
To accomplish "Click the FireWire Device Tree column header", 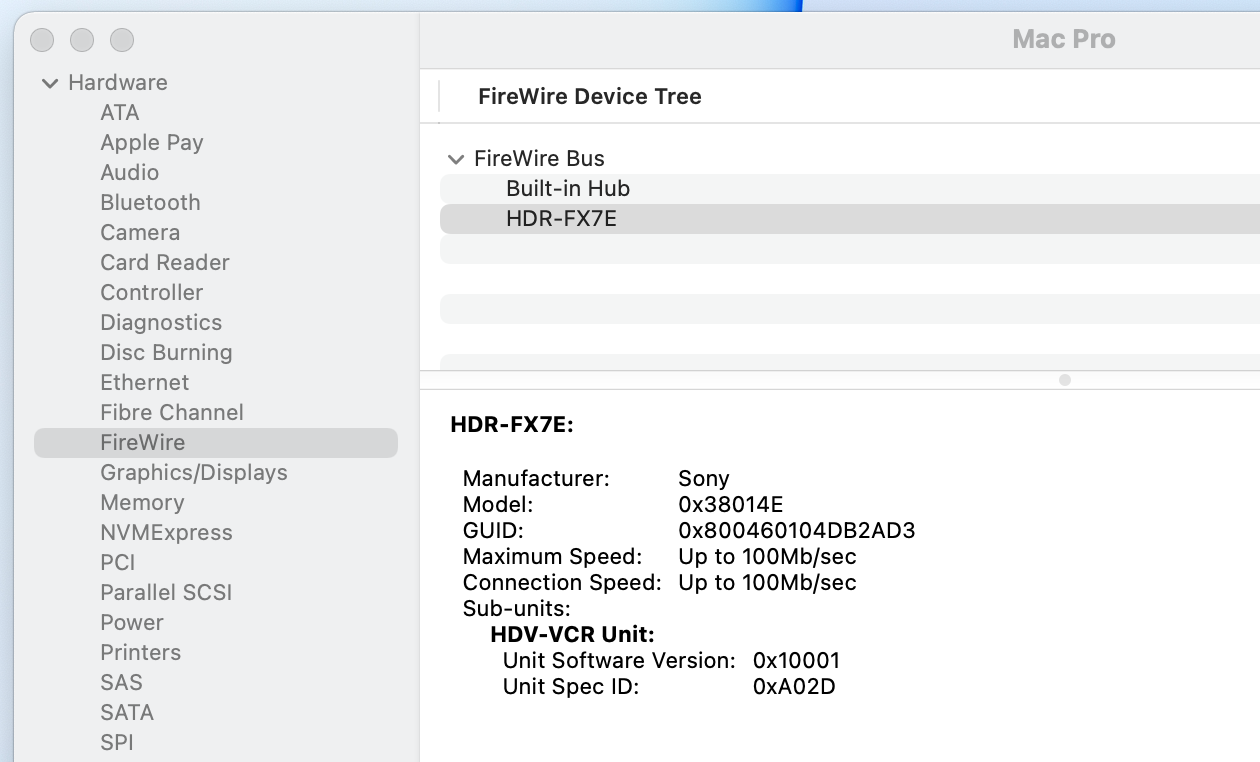I will click(590, 97).
